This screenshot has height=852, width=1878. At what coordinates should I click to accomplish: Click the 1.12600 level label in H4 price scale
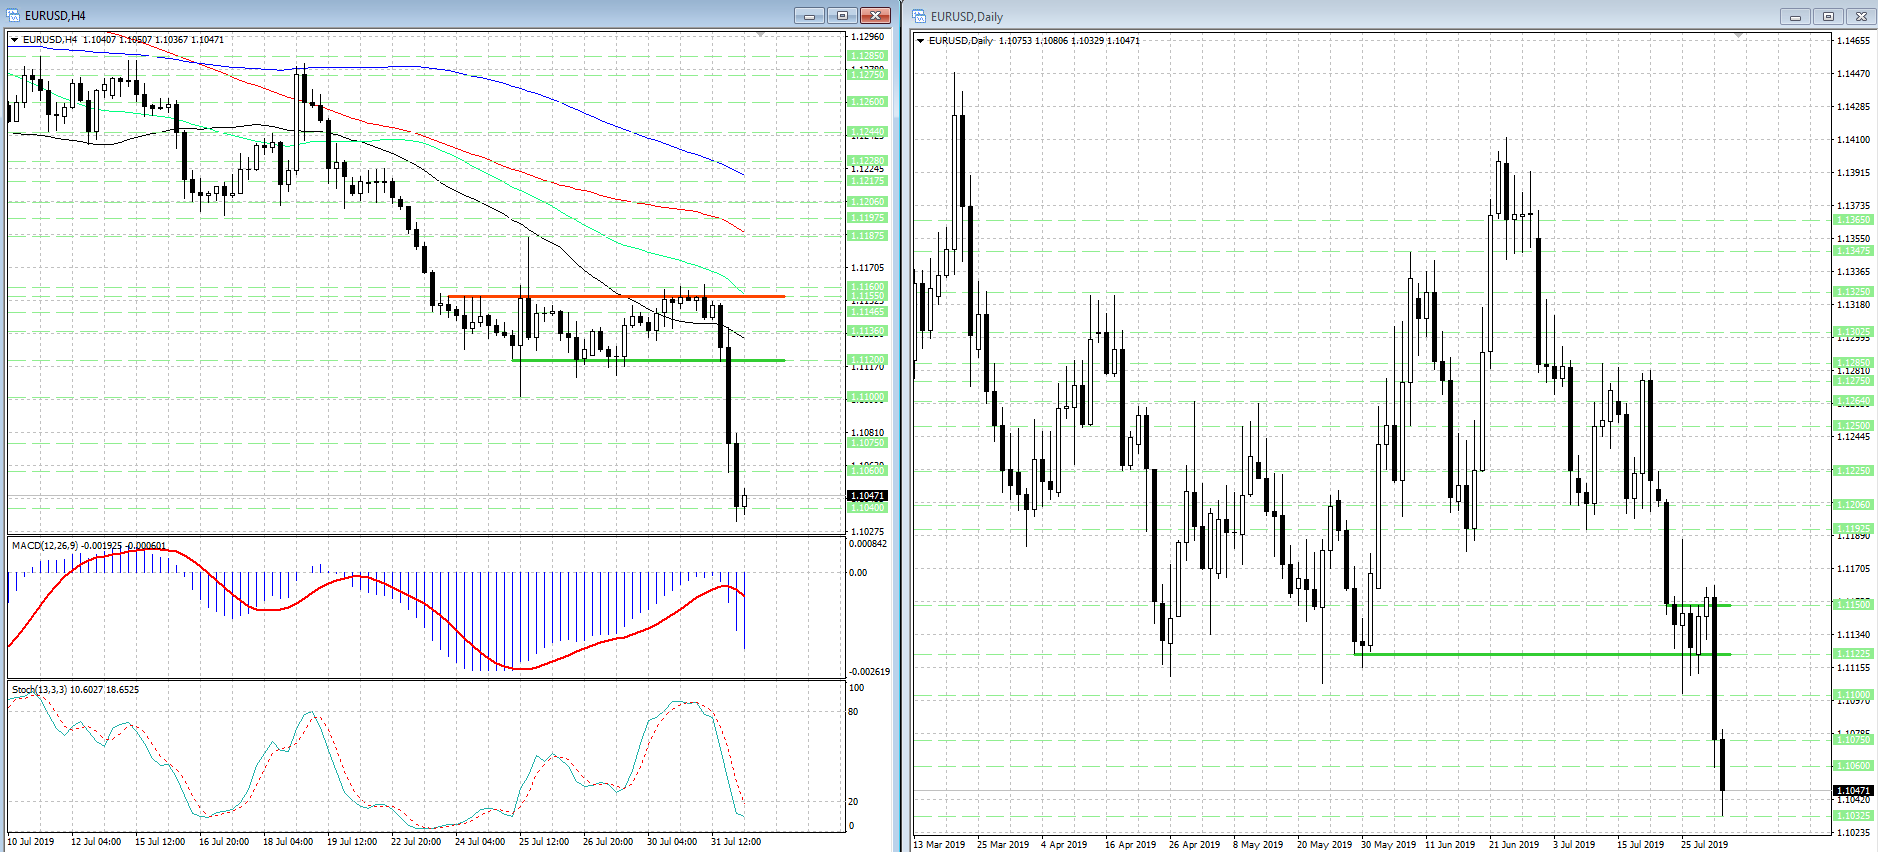[x=867, y=102]
